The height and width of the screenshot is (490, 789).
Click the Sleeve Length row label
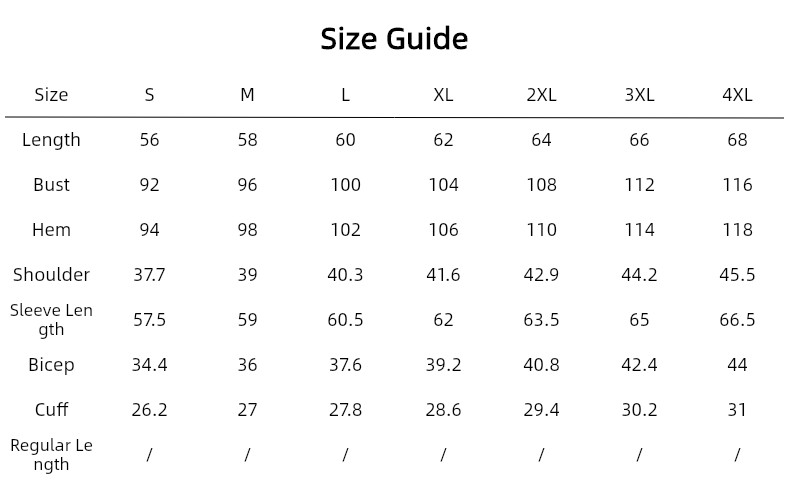coord(51,320)
